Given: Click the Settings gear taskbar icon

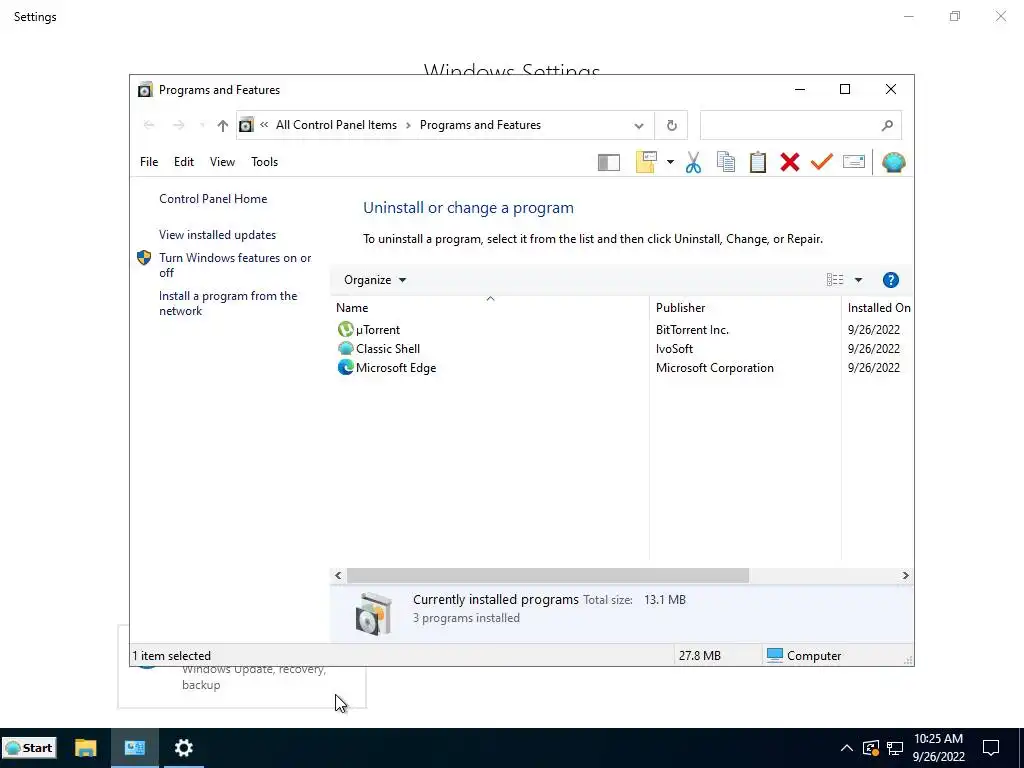Looking at the screenshot, I should tap(184, 748).
